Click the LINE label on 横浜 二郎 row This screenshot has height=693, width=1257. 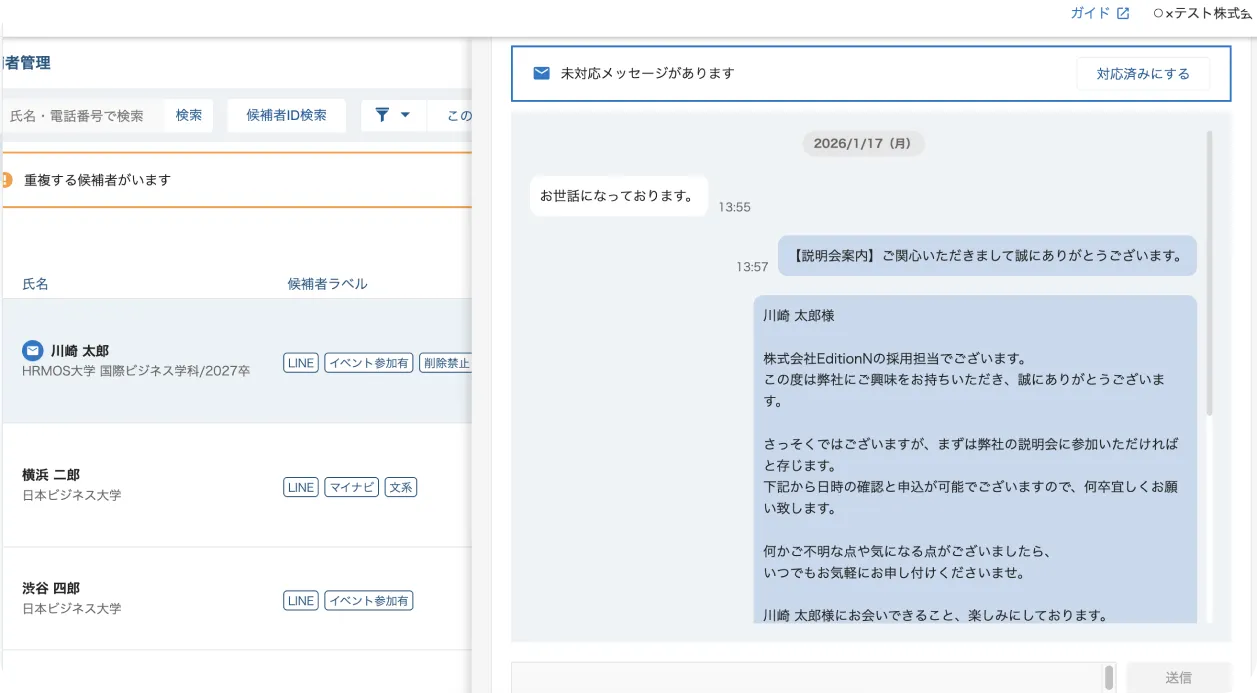point(301,487)
